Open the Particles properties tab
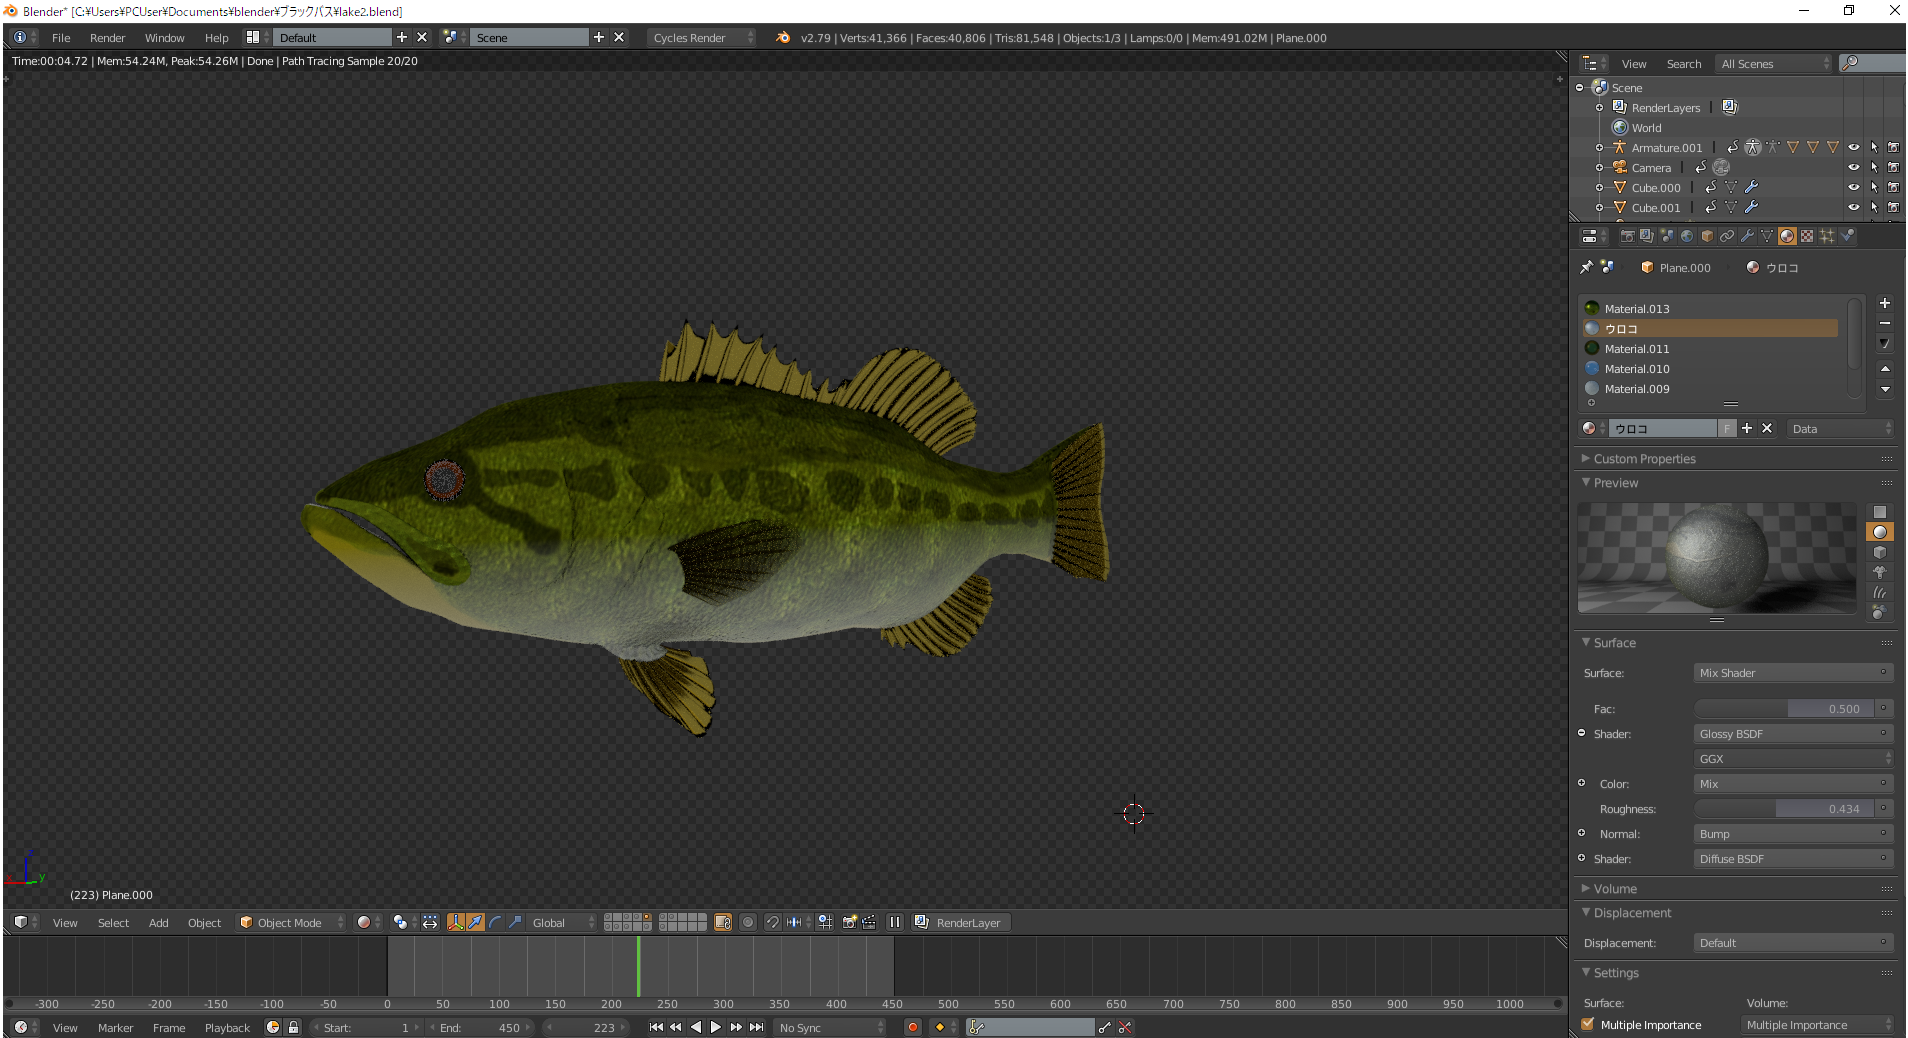The height and width of the screenshot is (1038, 1908). click(1827, 236)
